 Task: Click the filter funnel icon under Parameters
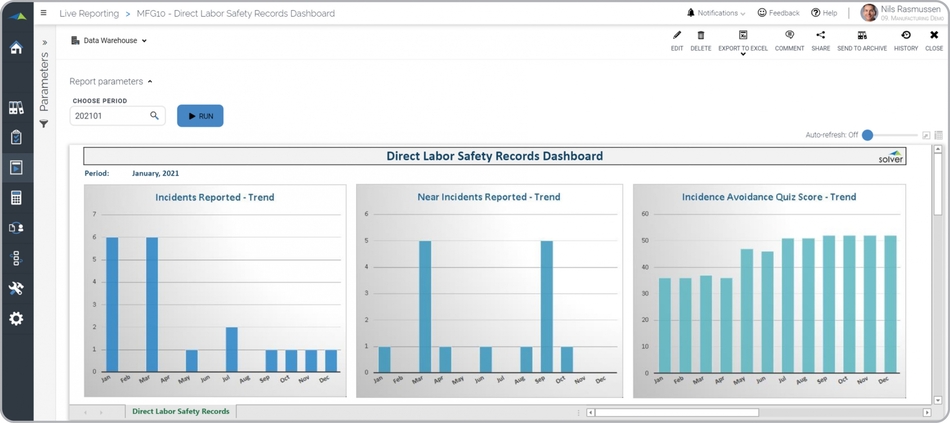tap(44, 124)
